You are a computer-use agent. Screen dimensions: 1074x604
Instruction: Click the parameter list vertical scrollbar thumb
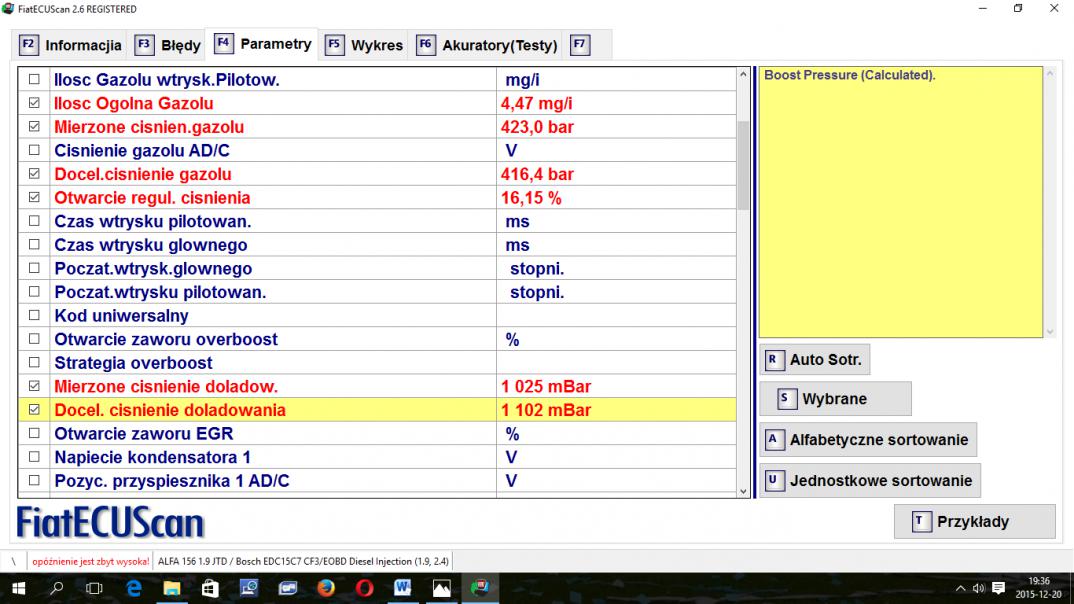[742, 165]
